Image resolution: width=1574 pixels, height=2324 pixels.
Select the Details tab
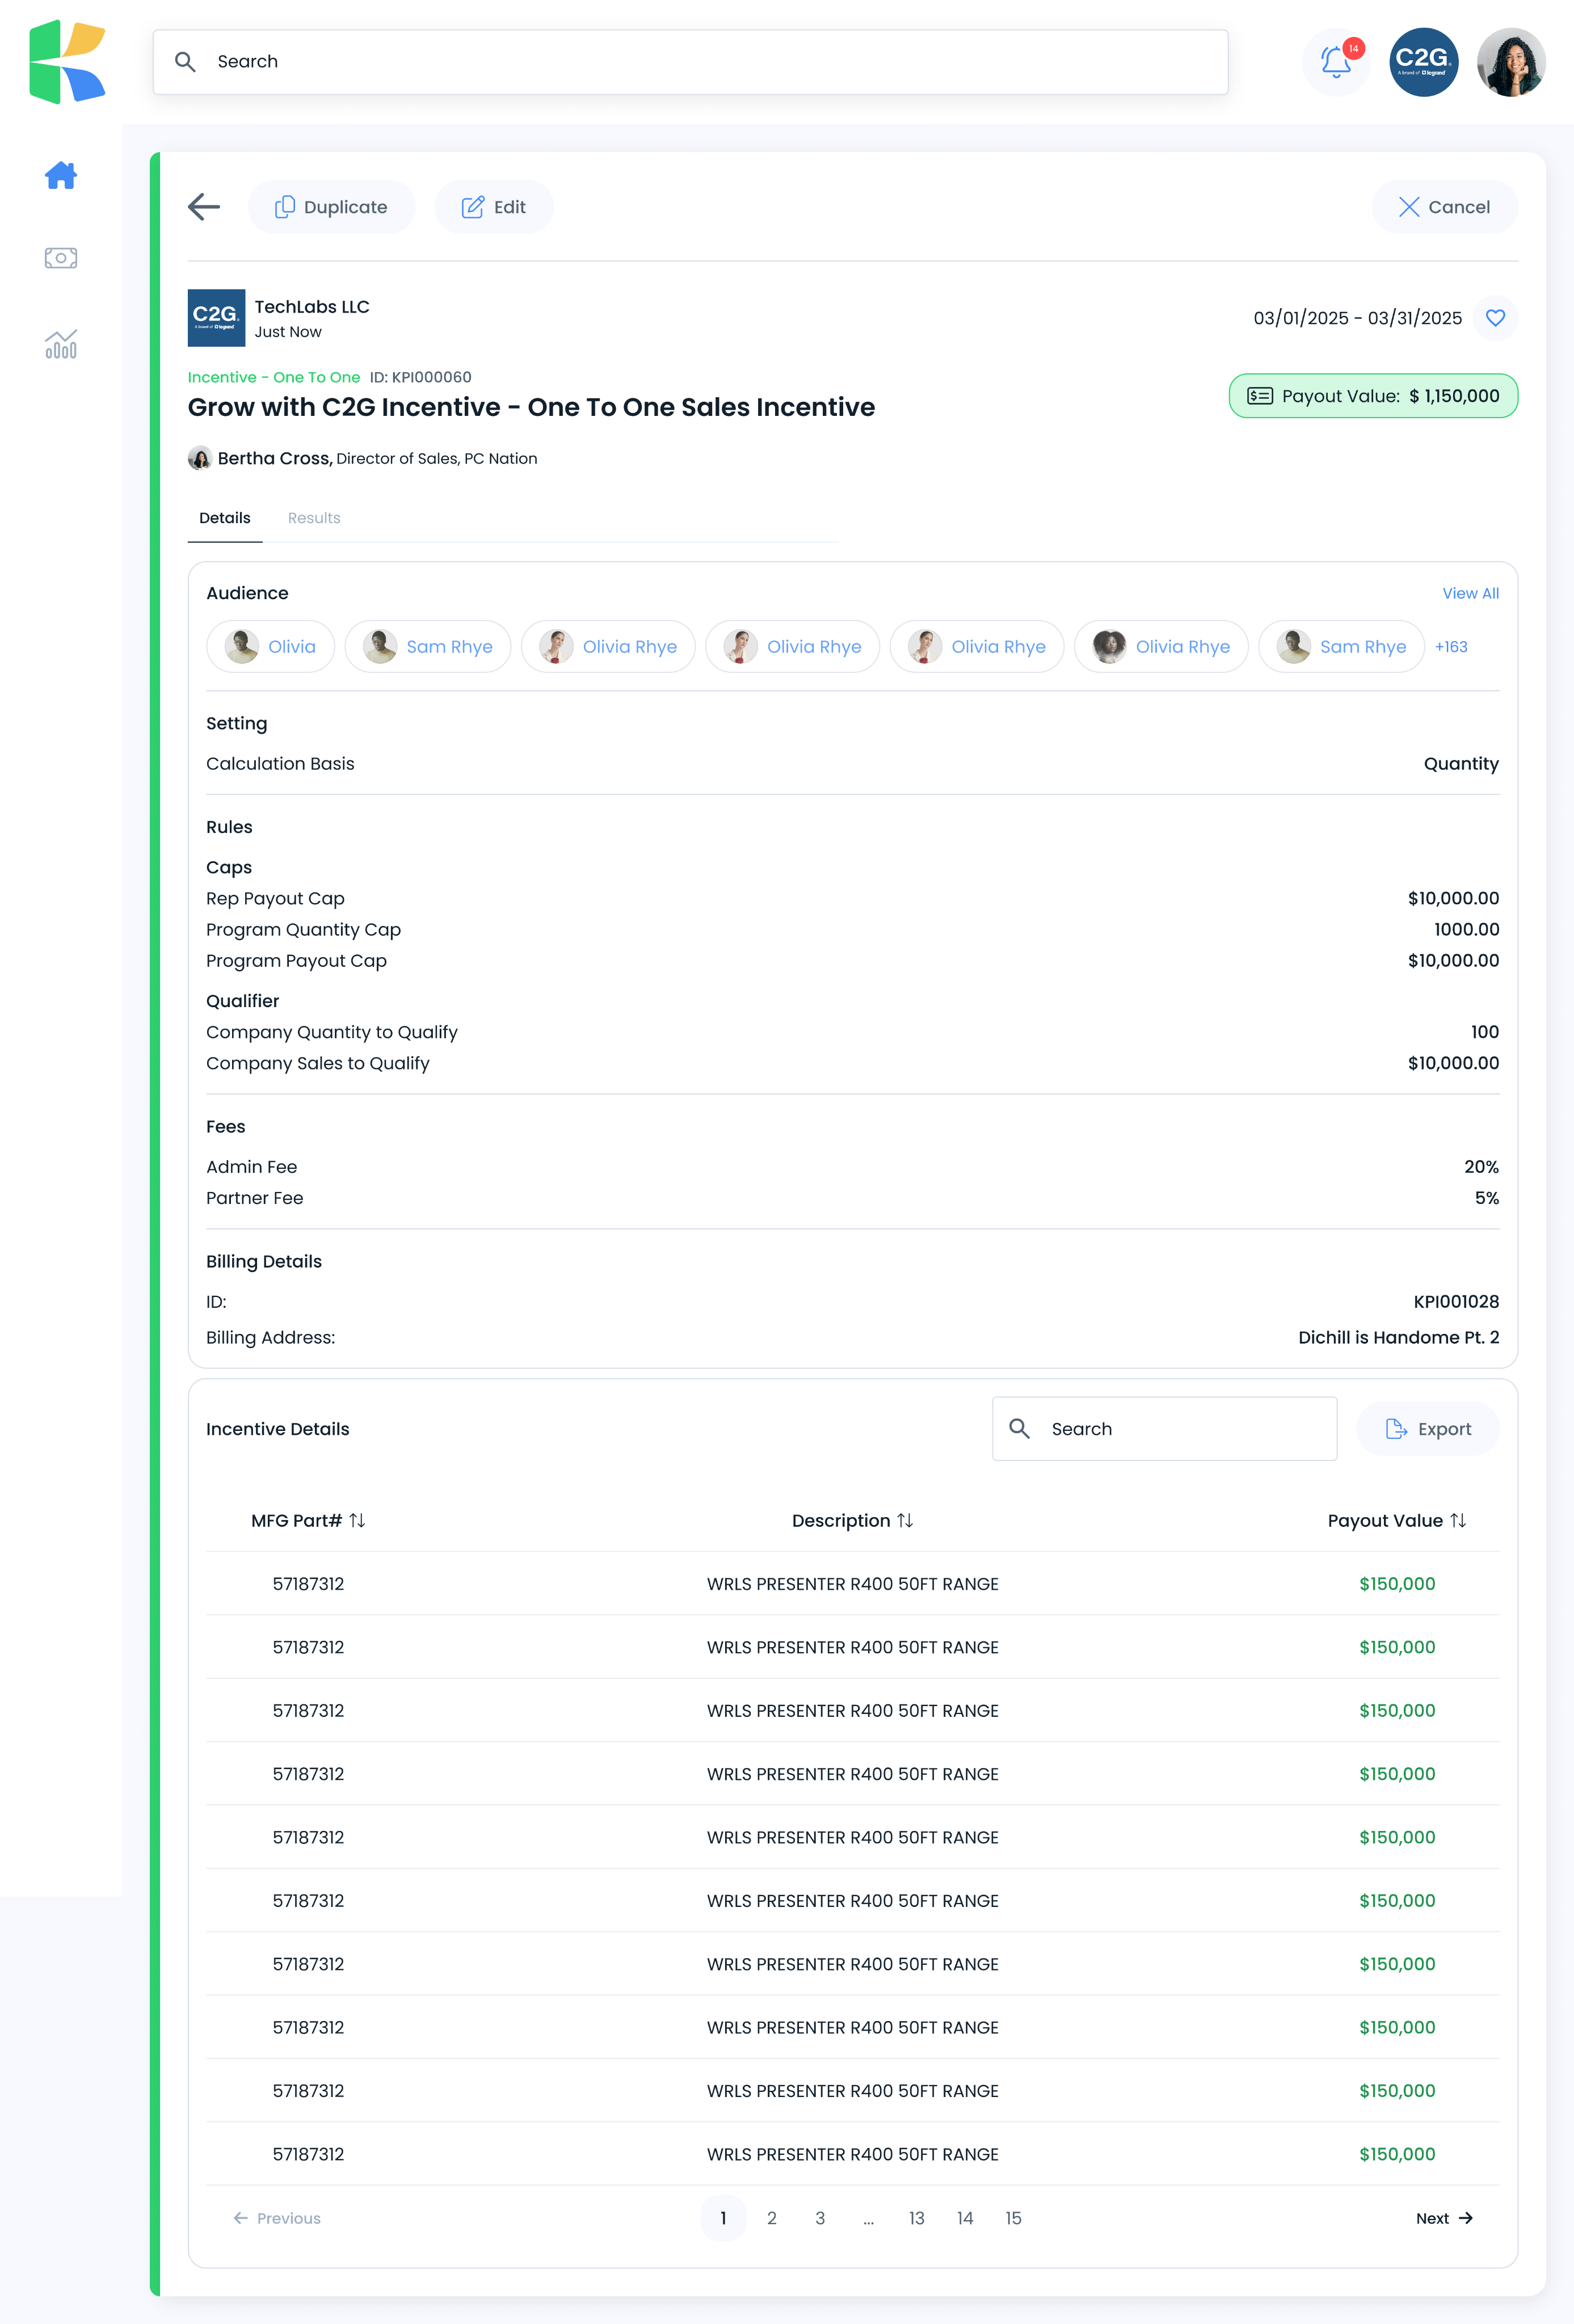(225, 518)
